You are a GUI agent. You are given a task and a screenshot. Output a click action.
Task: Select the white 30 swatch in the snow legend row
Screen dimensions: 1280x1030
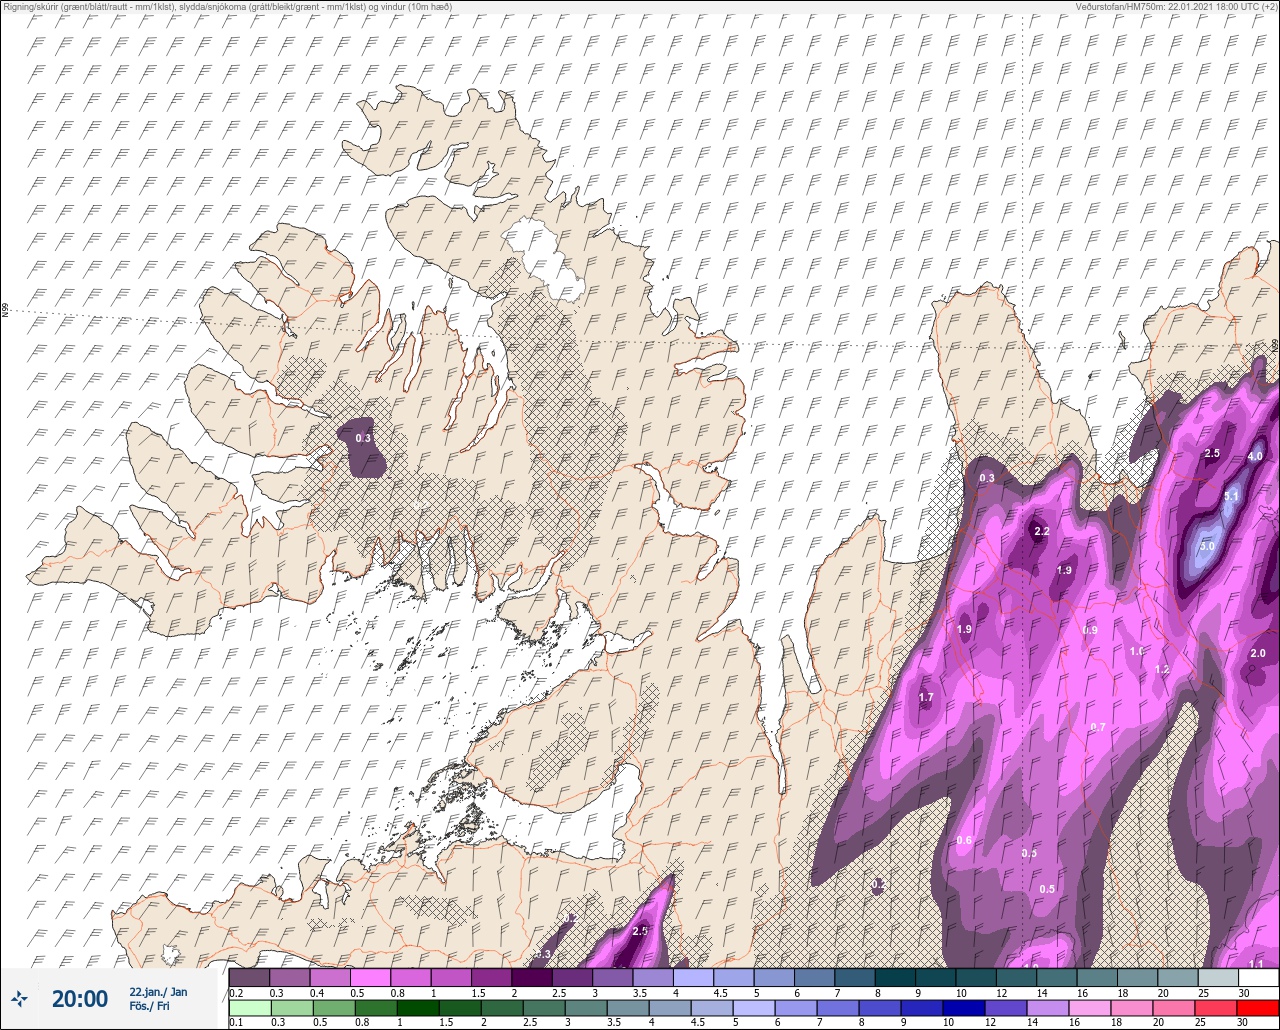coord(1258,977)
